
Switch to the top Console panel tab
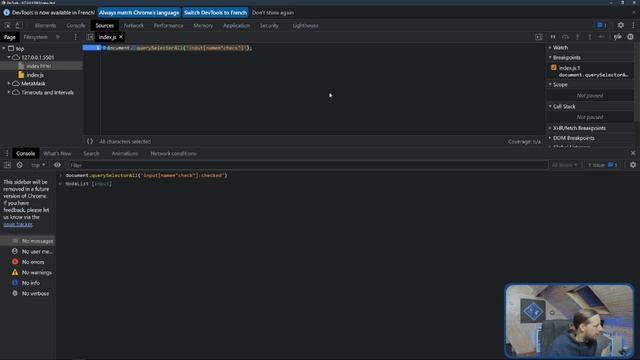coord(76,25)
